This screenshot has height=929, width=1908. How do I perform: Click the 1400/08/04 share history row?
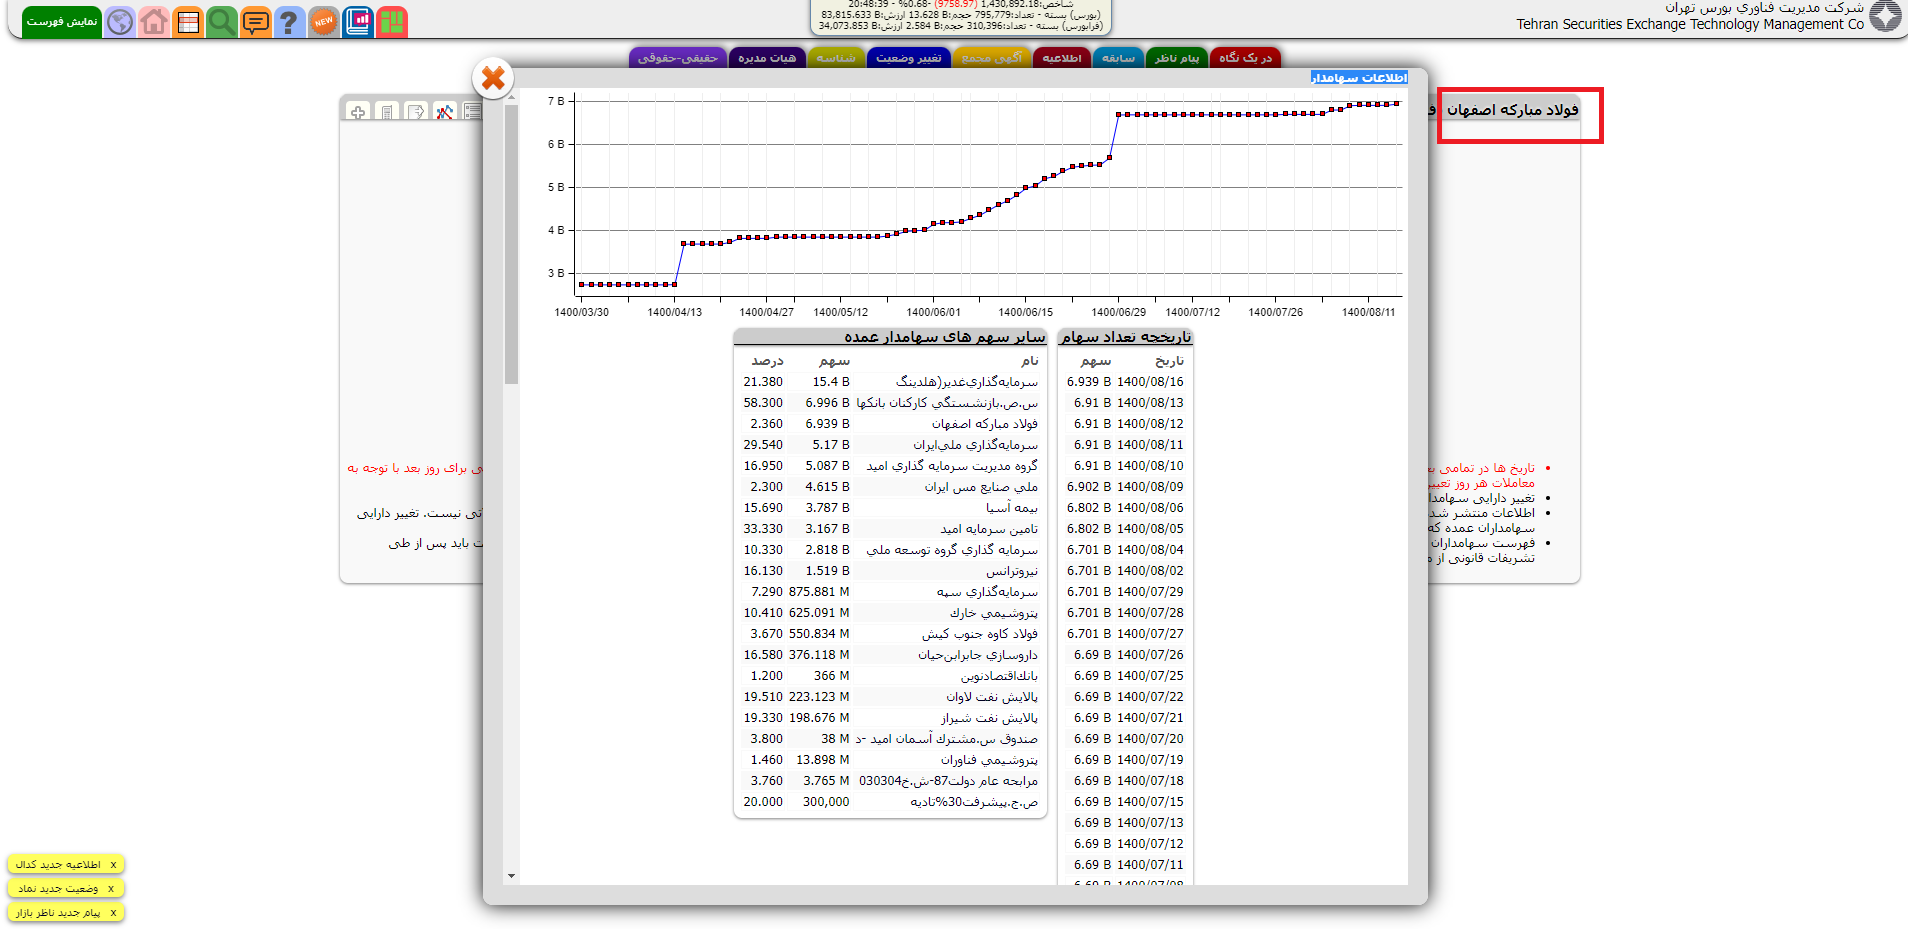click(x=1125, y=550)
